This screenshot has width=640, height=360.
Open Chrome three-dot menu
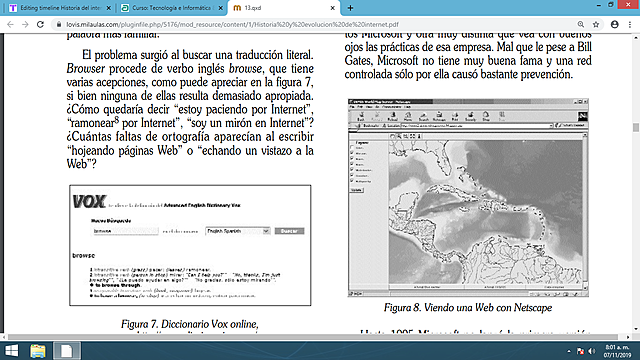630,24
